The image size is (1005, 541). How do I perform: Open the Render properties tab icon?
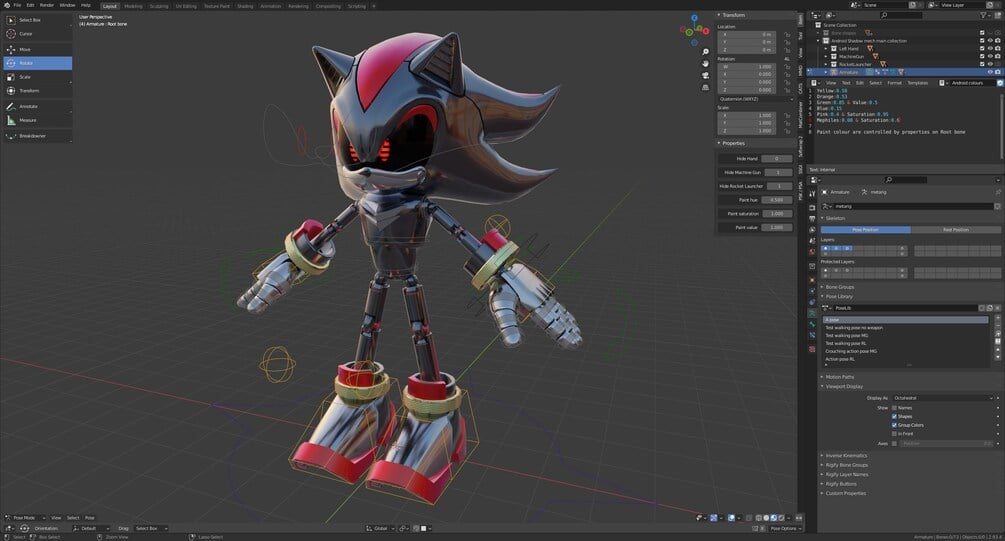point(812,208)
